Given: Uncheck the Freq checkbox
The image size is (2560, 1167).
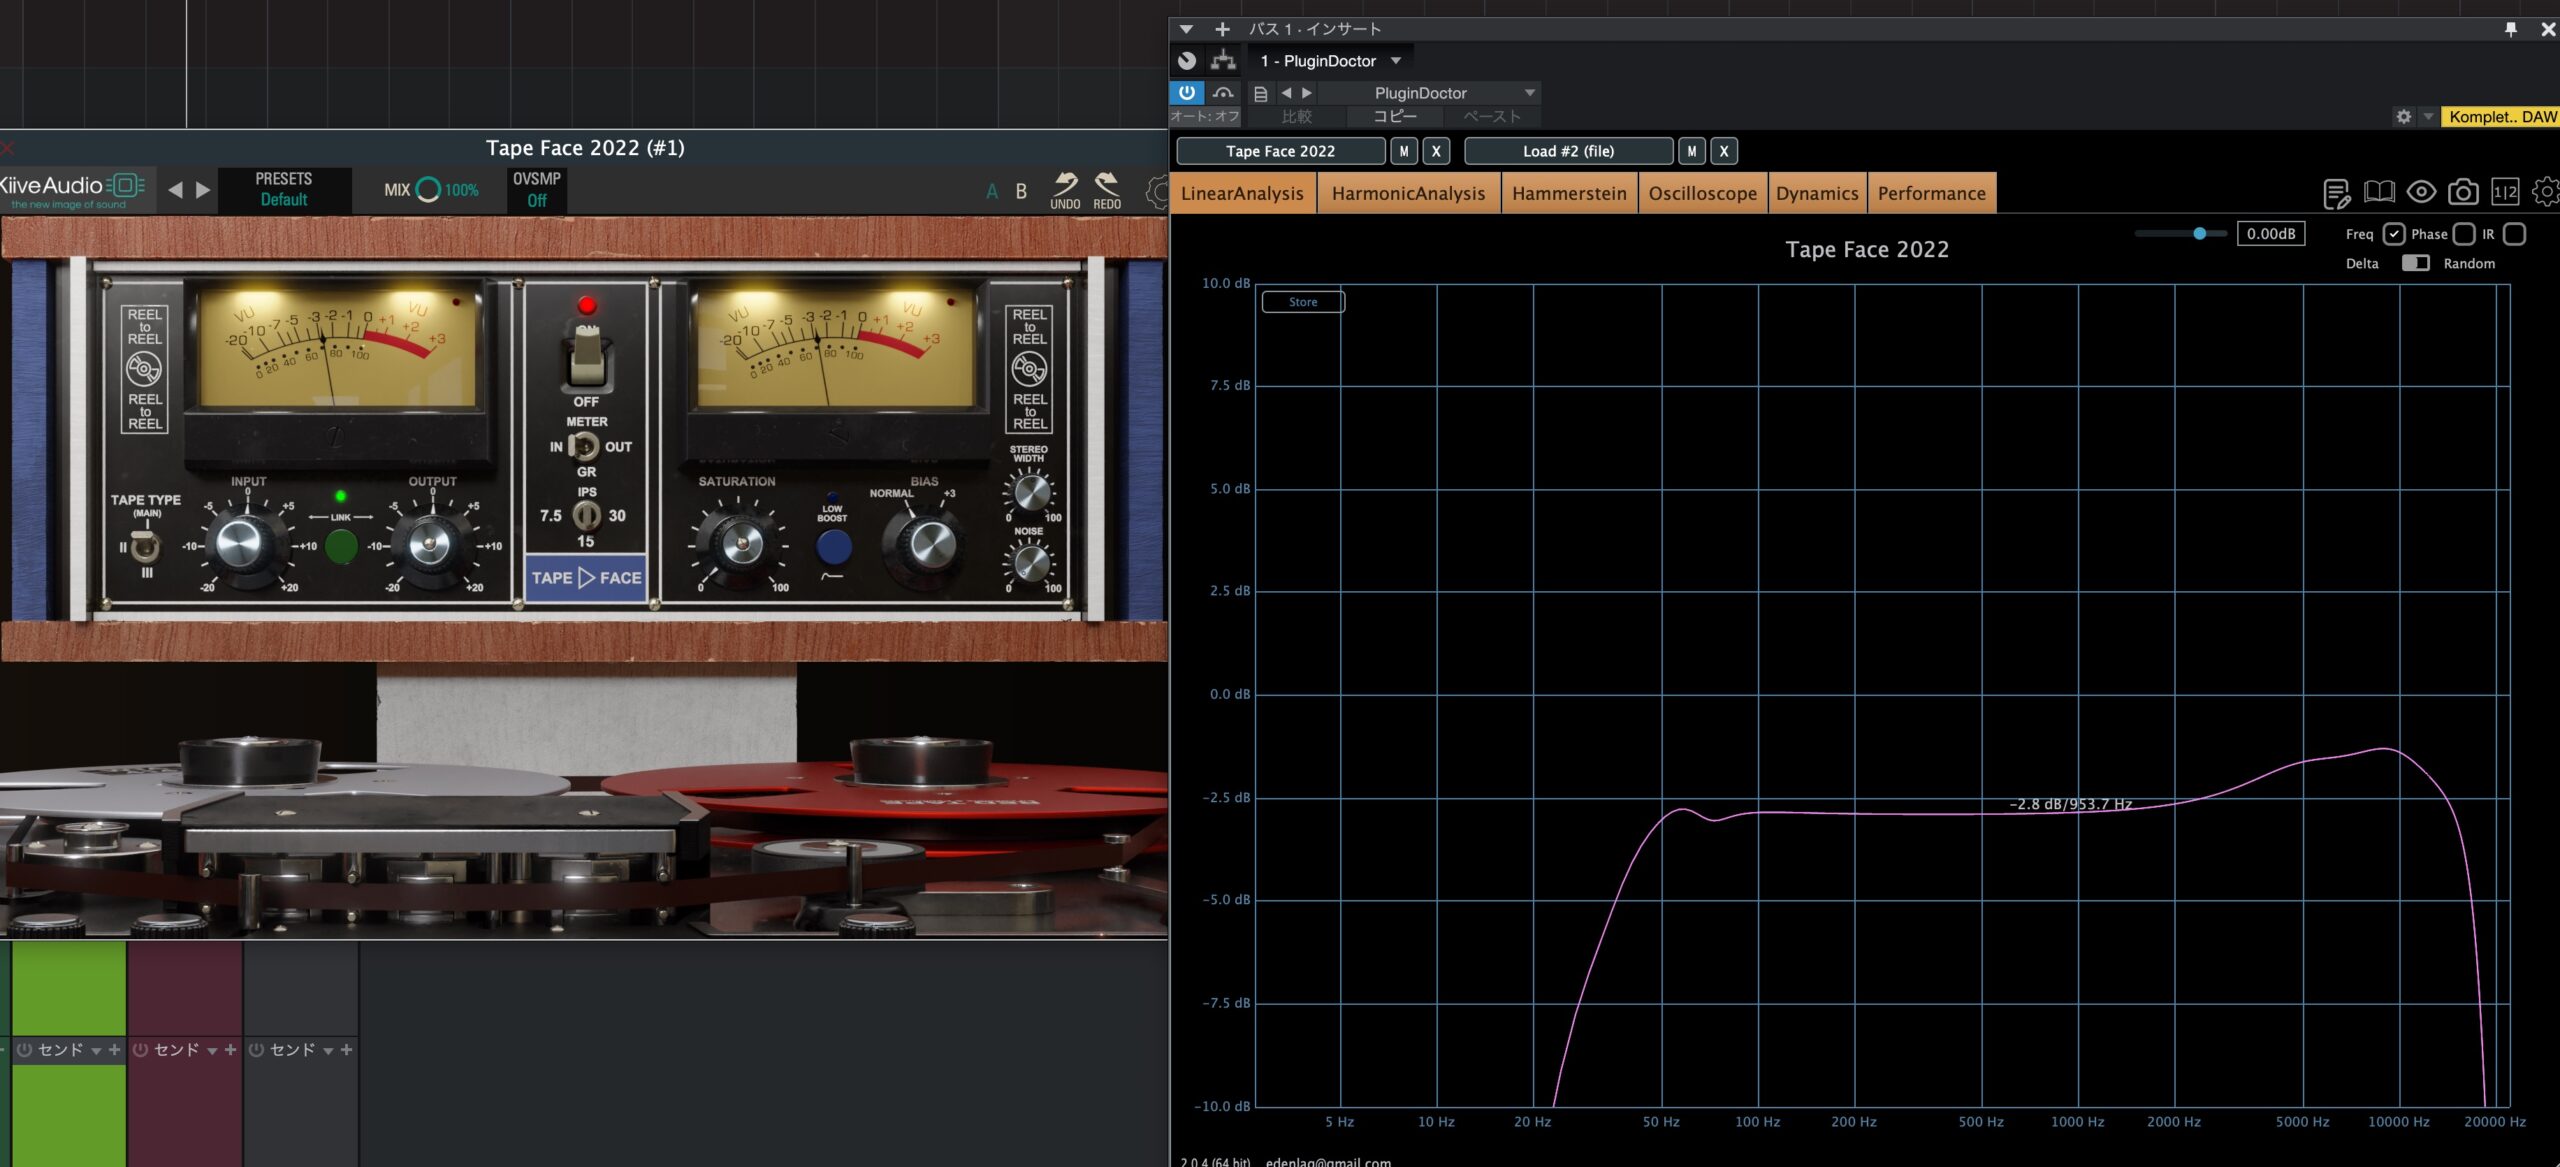Looking at the screenshot, I should coord(2393,234).
